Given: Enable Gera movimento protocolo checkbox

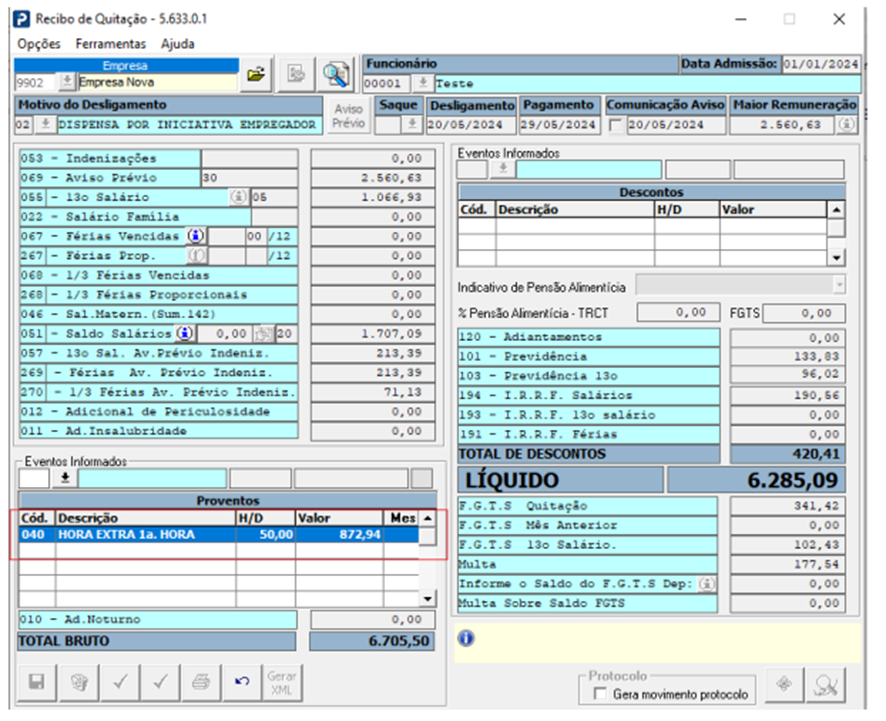Looking at the screenshot, I should coord(600,693).
